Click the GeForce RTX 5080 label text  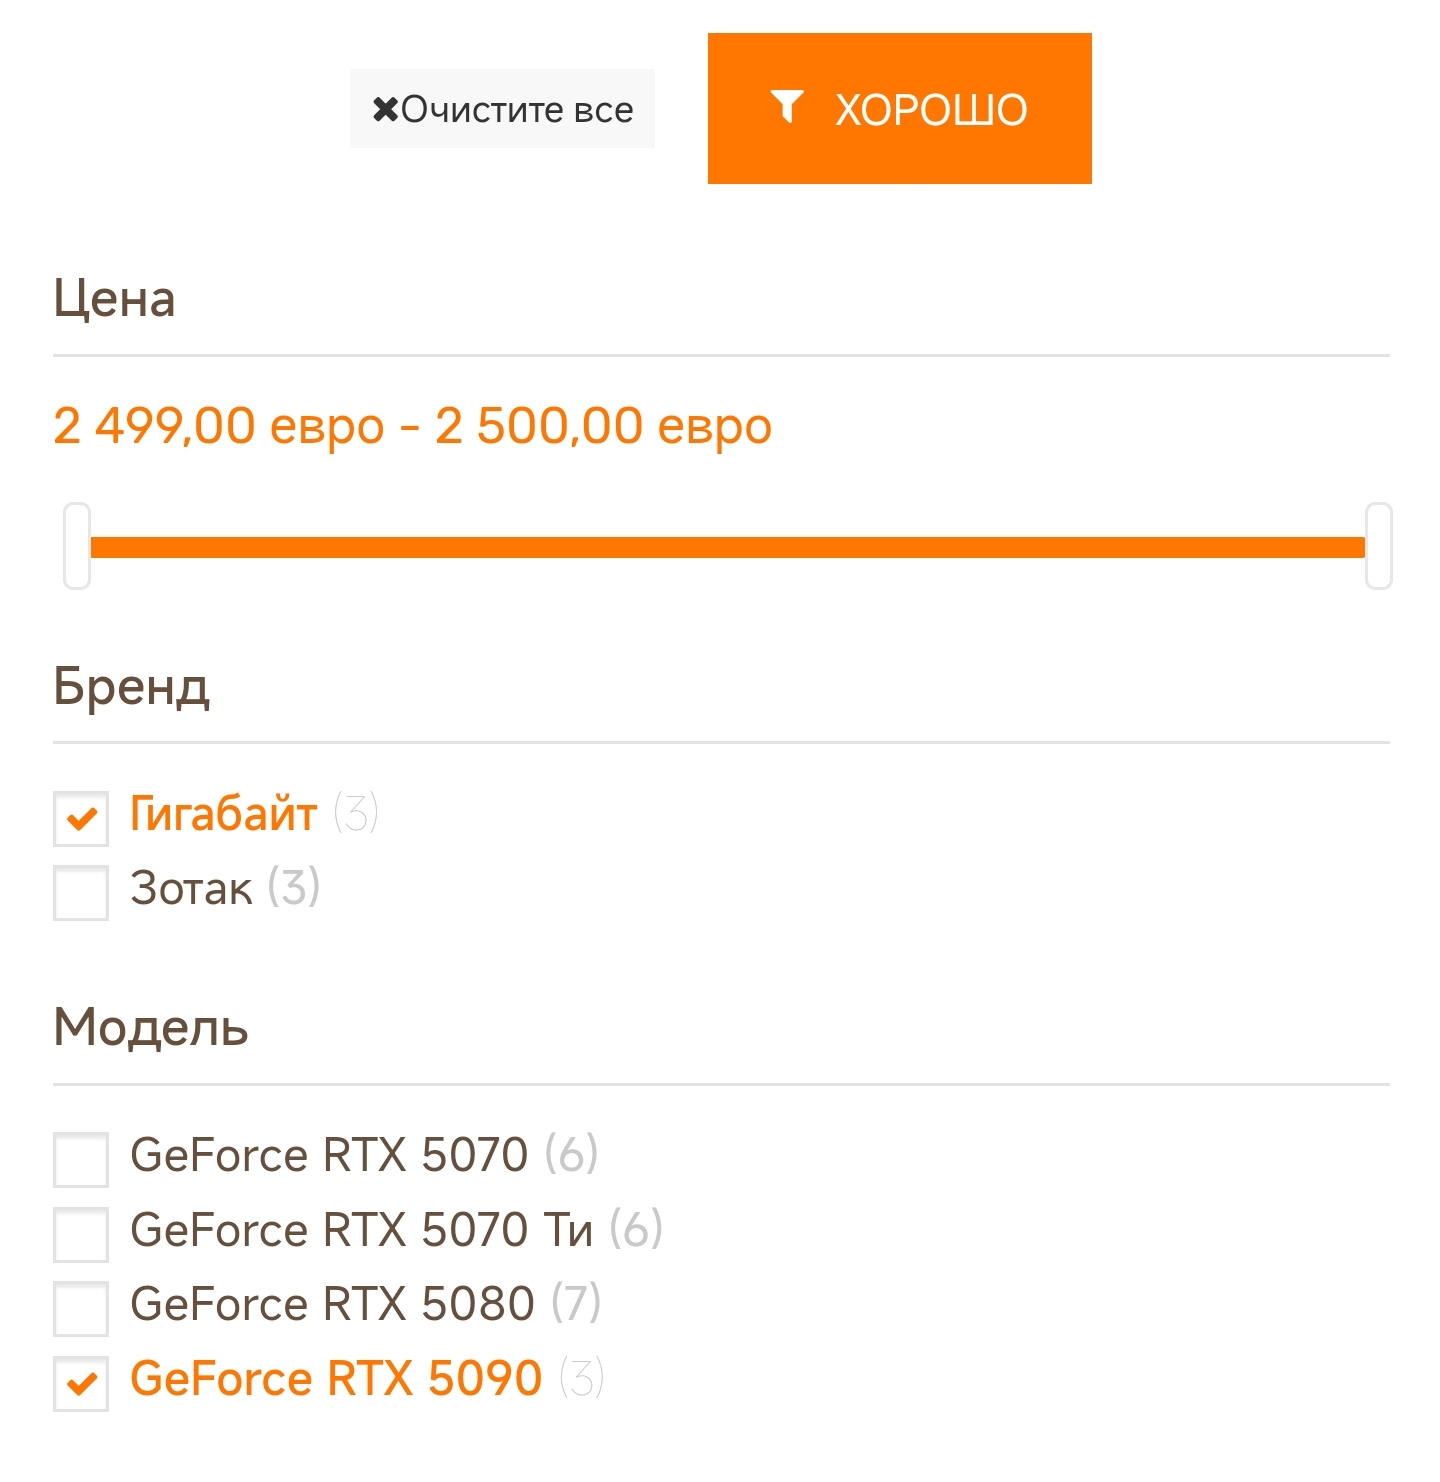pyautogui.click(x=332, y=1304)
